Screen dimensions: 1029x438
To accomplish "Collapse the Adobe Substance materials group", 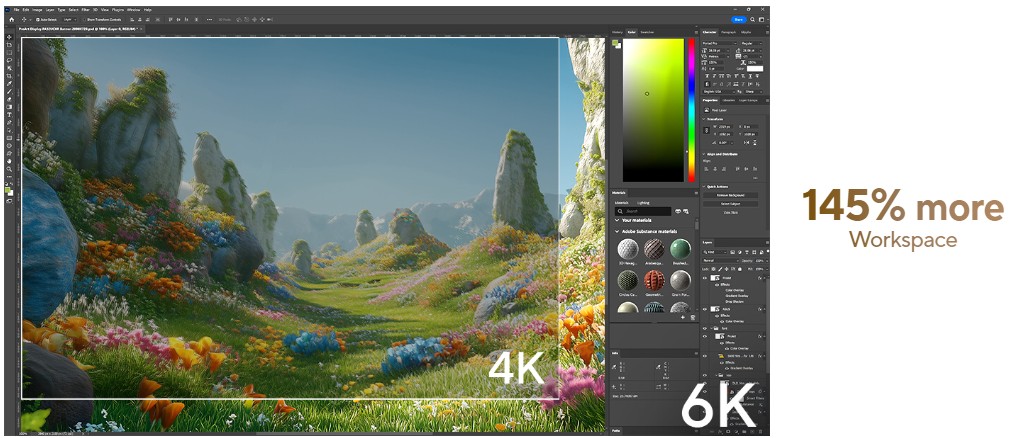I will pos(617,231).
